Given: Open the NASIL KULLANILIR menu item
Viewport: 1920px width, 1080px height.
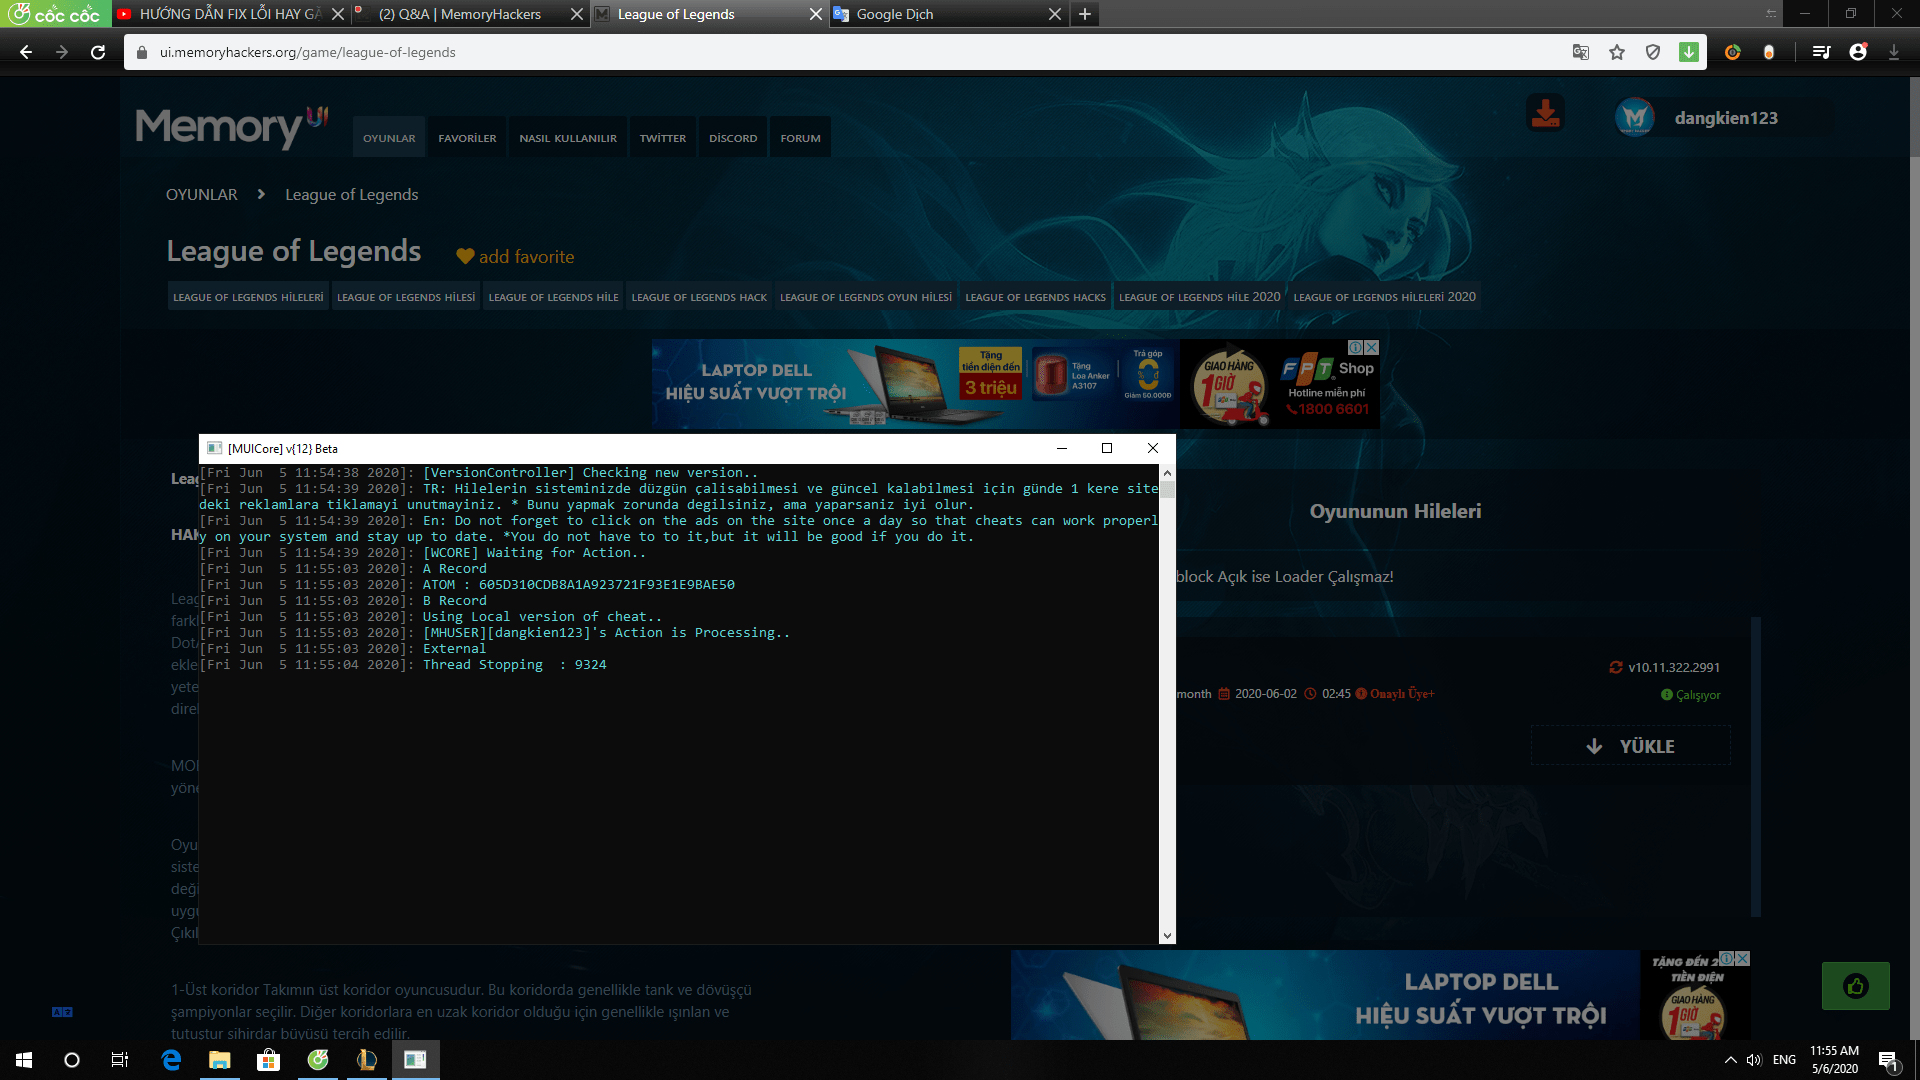Looking at the screenshot, I should coord(568,138).
